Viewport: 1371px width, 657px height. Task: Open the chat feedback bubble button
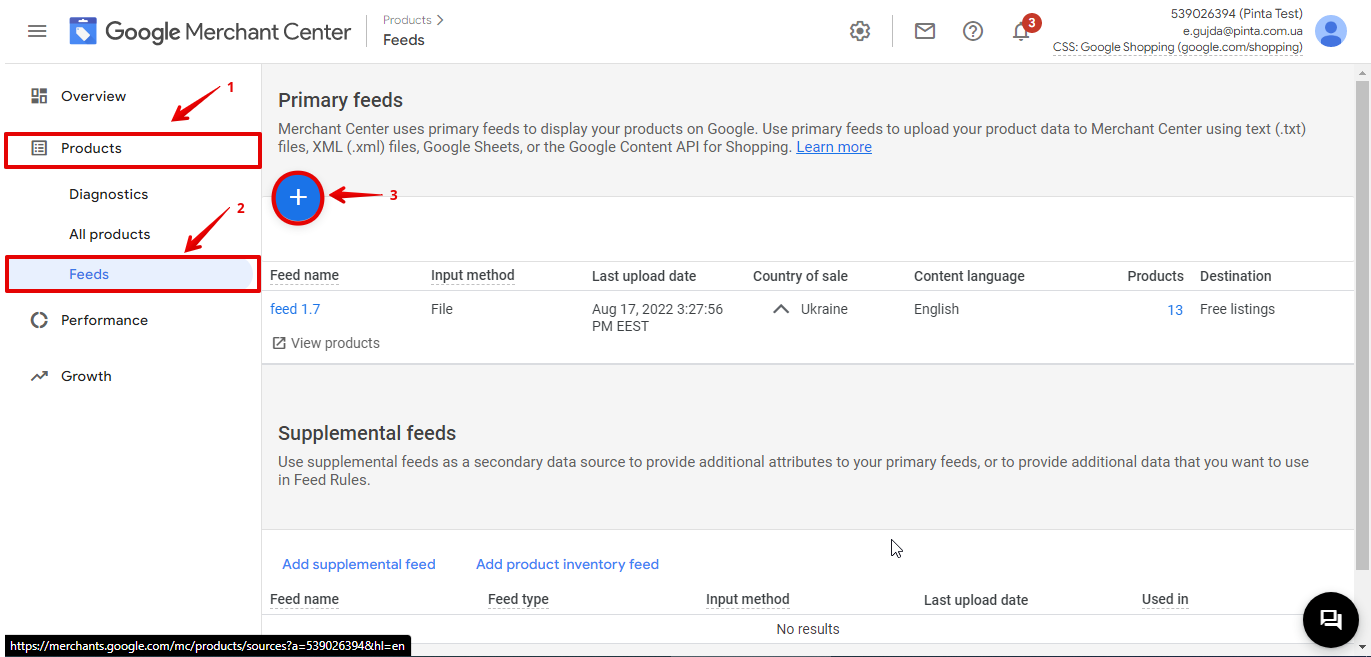[1331, 619]
